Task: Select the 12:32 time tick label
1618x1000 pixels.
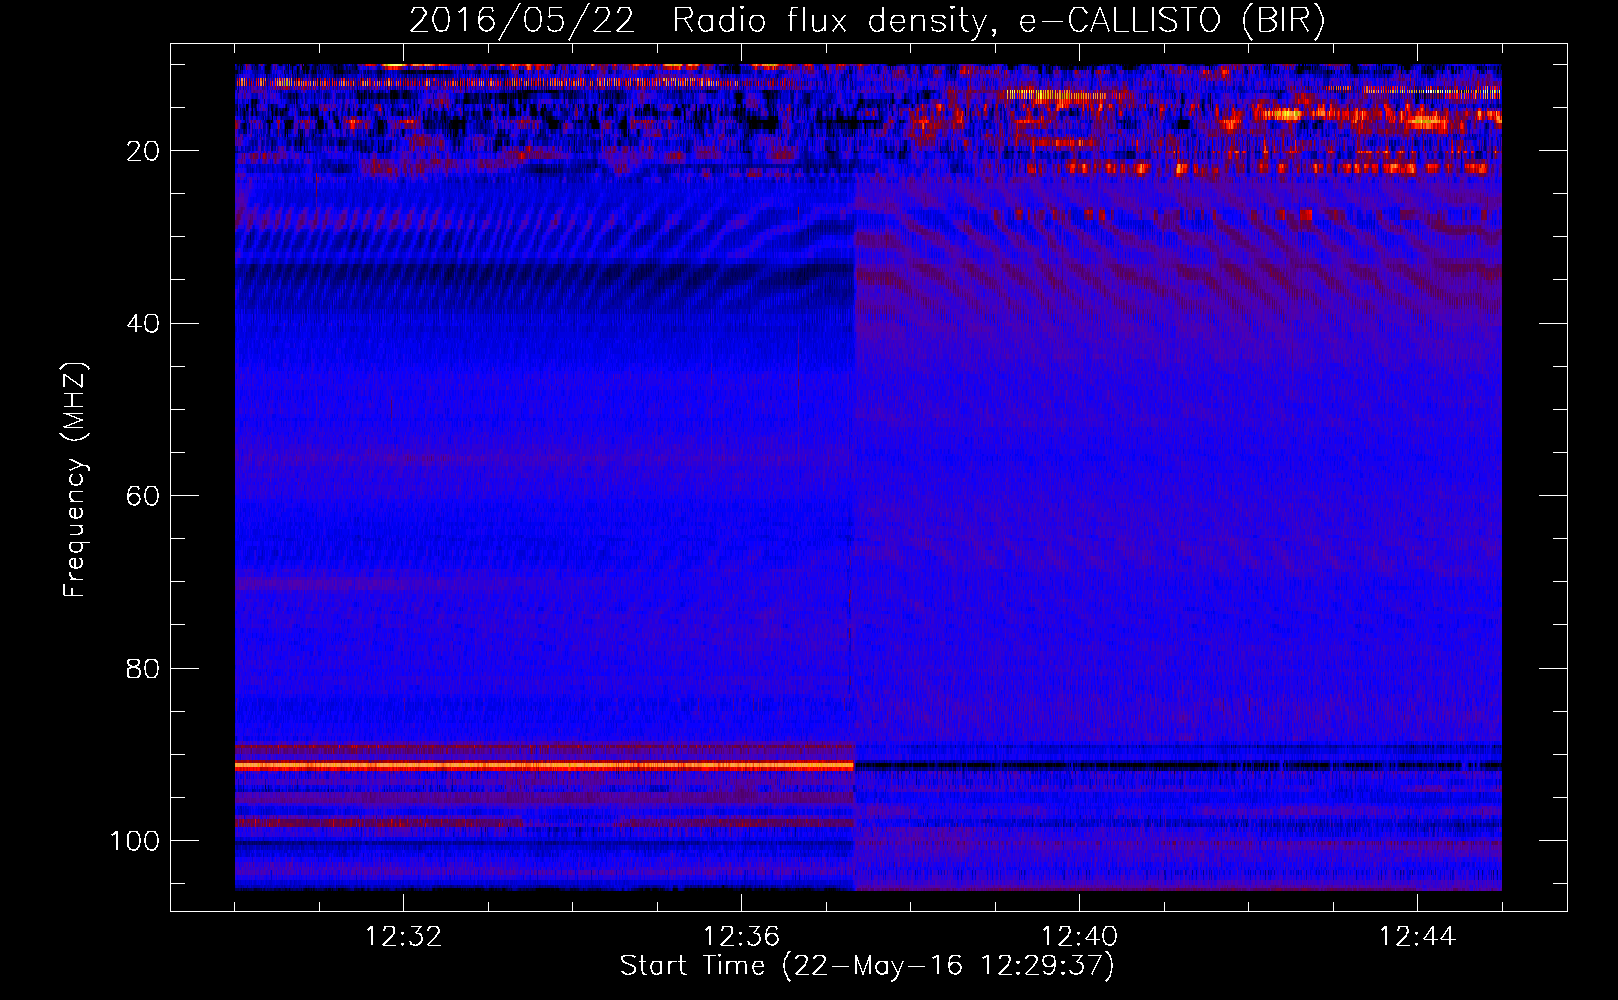Action: (403, 937)
